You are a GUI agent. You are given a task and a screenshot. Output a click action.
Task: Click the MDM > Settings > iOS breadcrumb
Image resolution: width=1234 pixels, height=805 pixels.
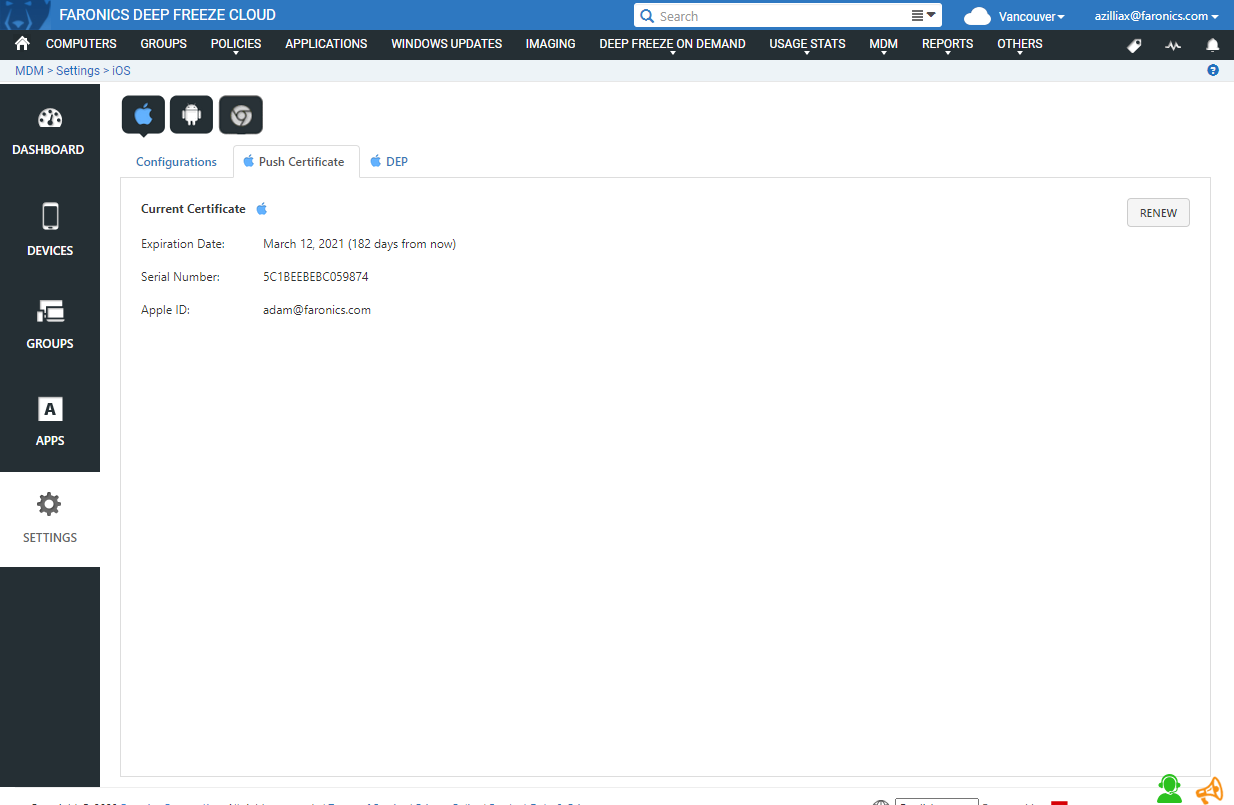[x=72, y=71]
